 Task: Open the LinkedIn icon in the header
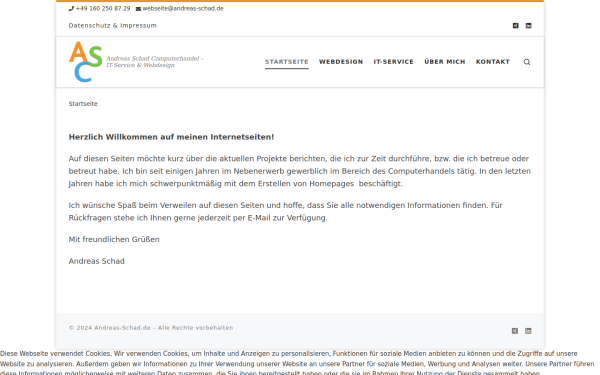point(528,26)
